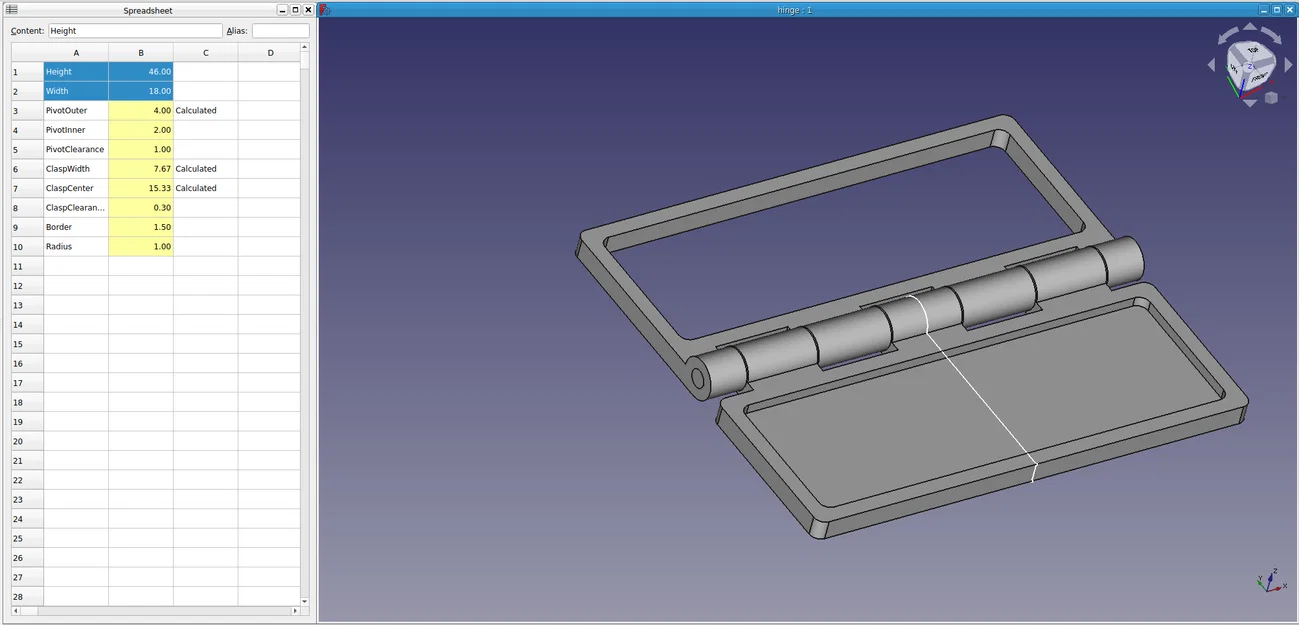This screenshot has height=625, width=1299.
Task: Click vertical scrollbar down arrow in spreadsheet
Action: tap(305, 600)
